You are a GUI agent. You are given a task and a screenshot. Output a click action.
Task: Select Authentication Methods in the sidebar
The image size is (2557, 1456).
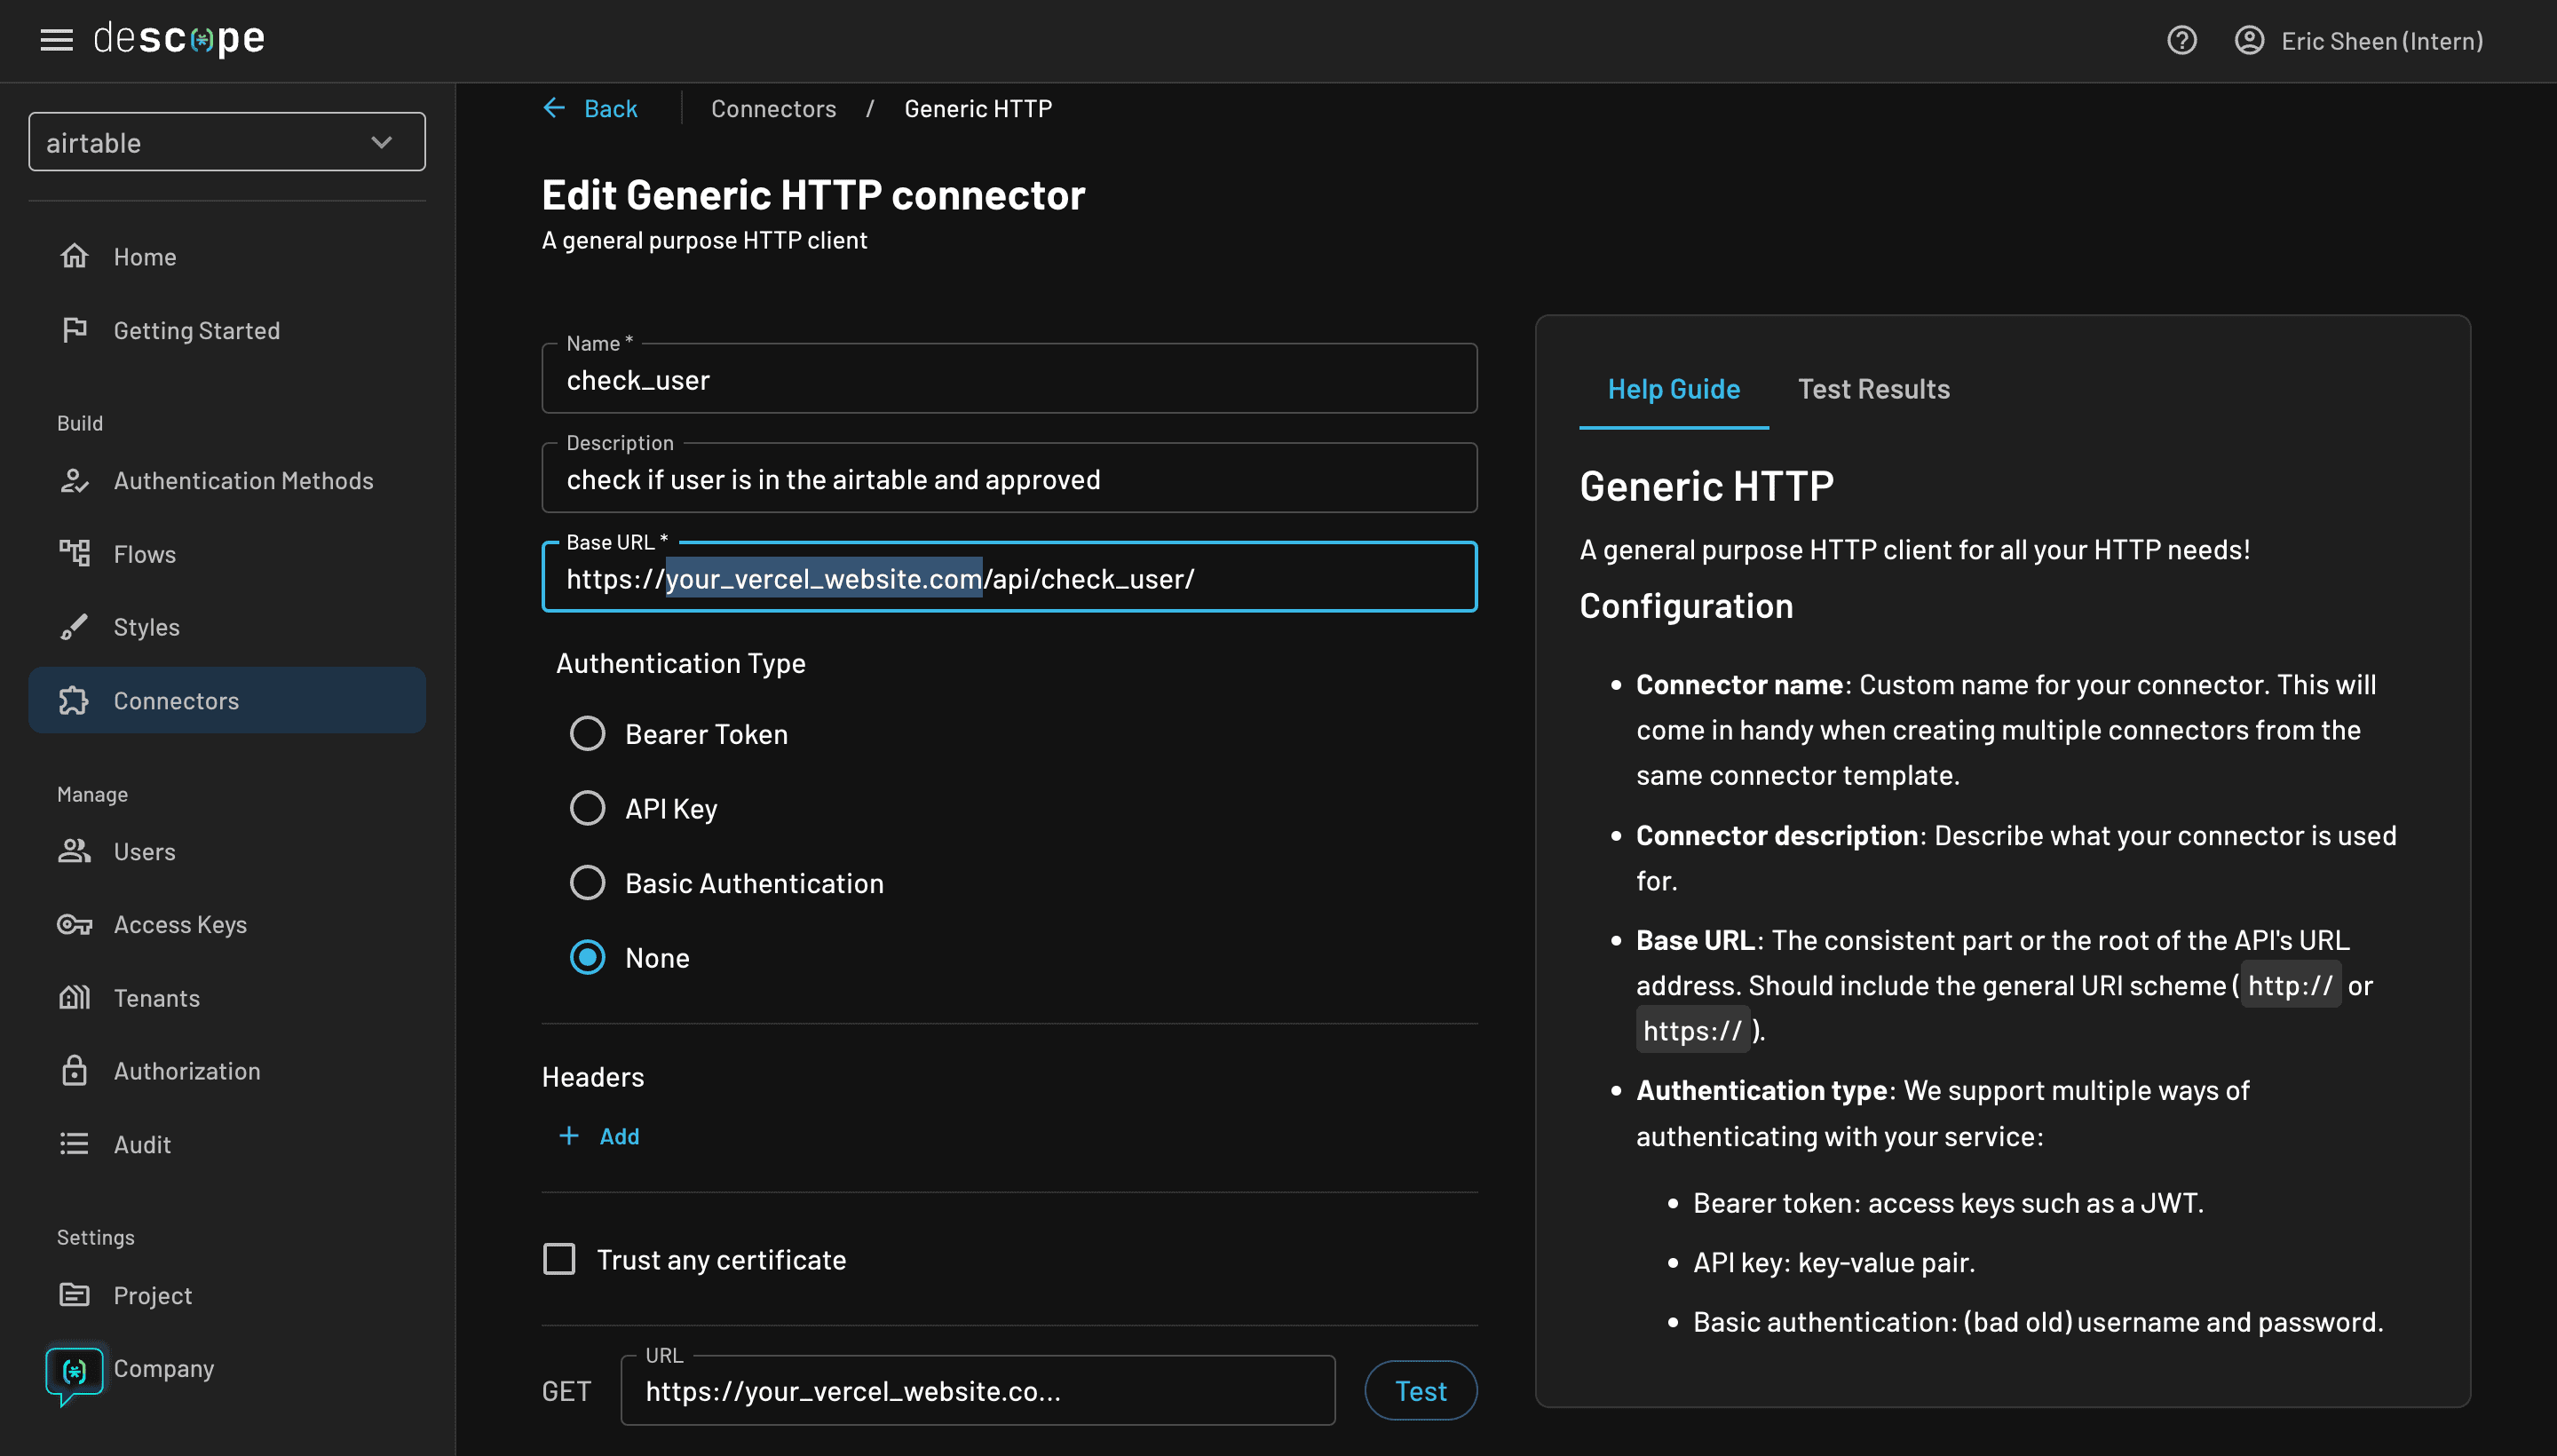pos(244,481)
